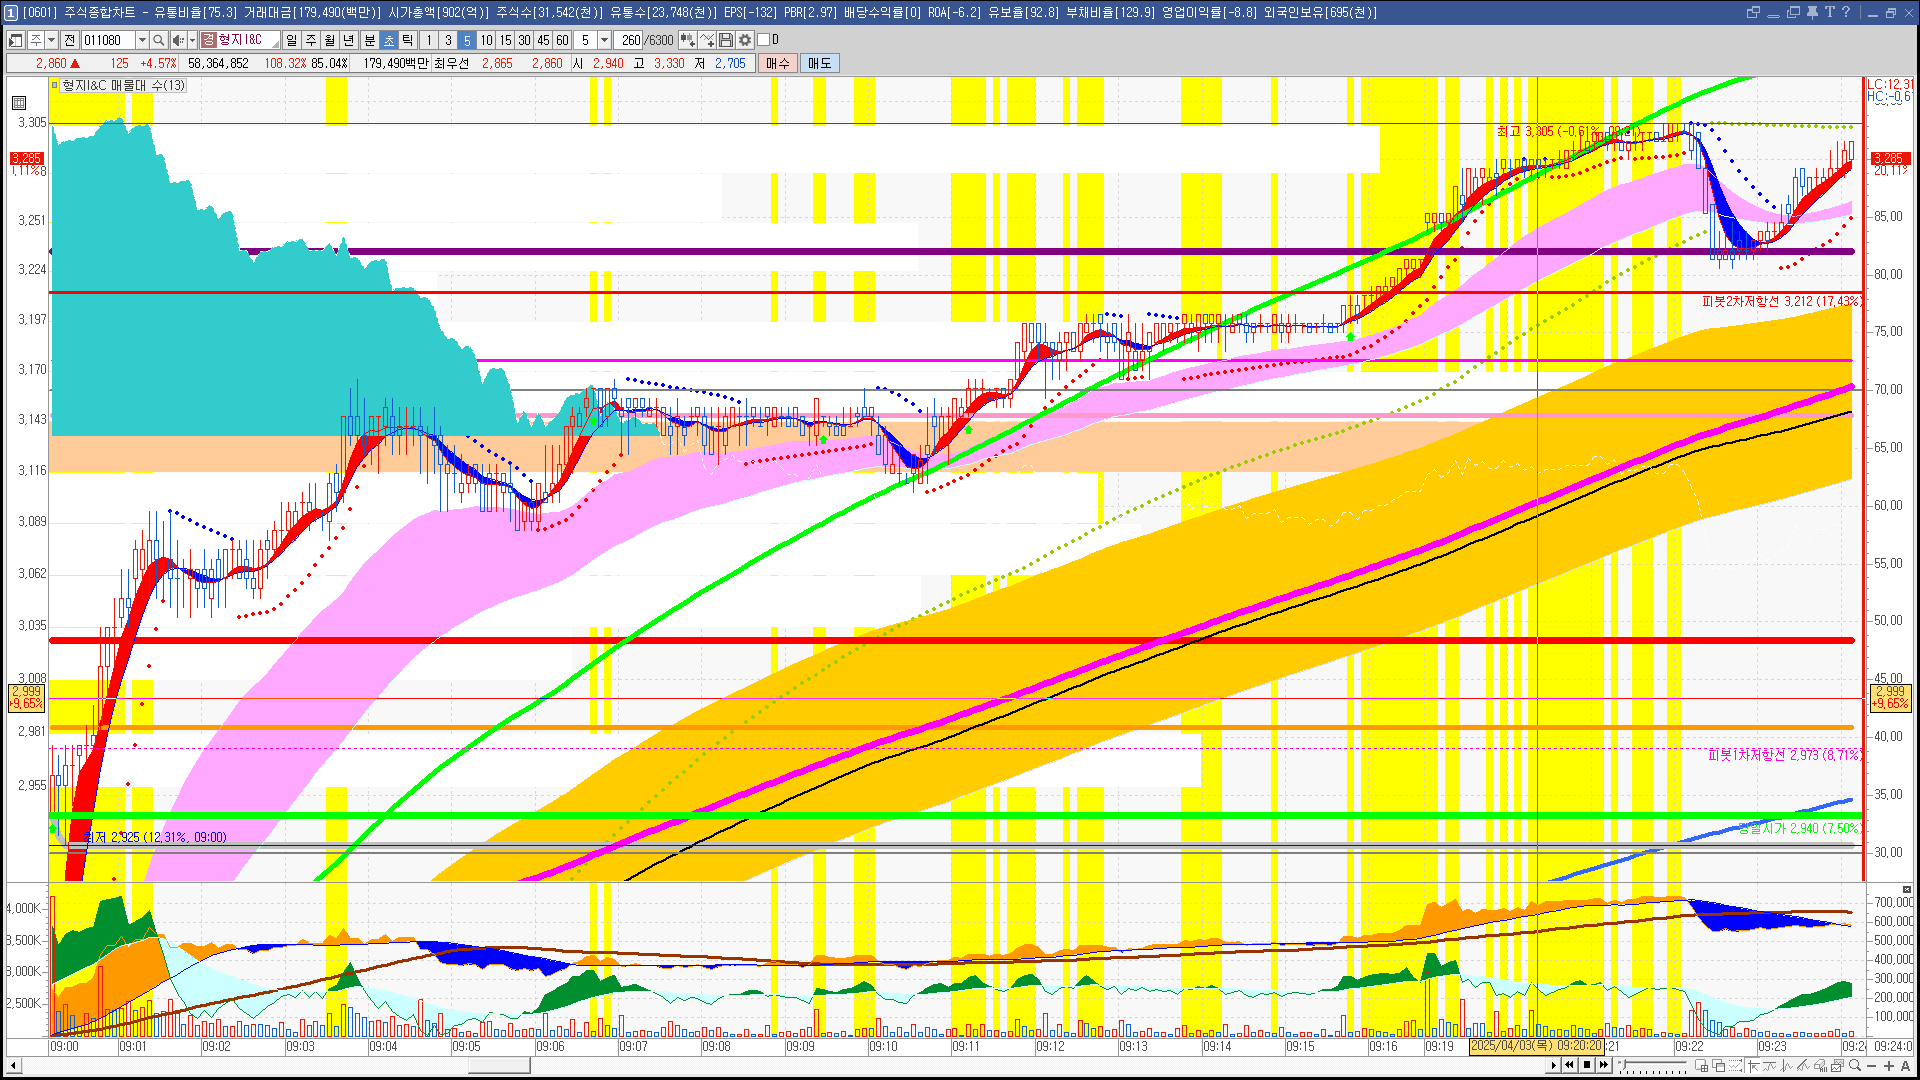Click the 매수 buy button
Image resolution: width=1920 pixels, height=1080 pixels.
pos(778,63)
